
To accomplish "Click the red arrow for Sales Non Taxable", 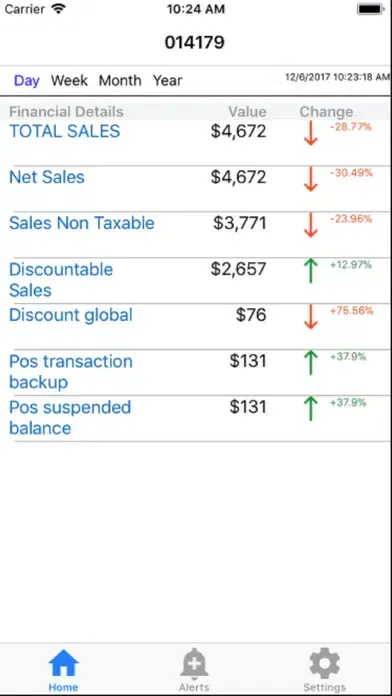I will pos(311,225).
